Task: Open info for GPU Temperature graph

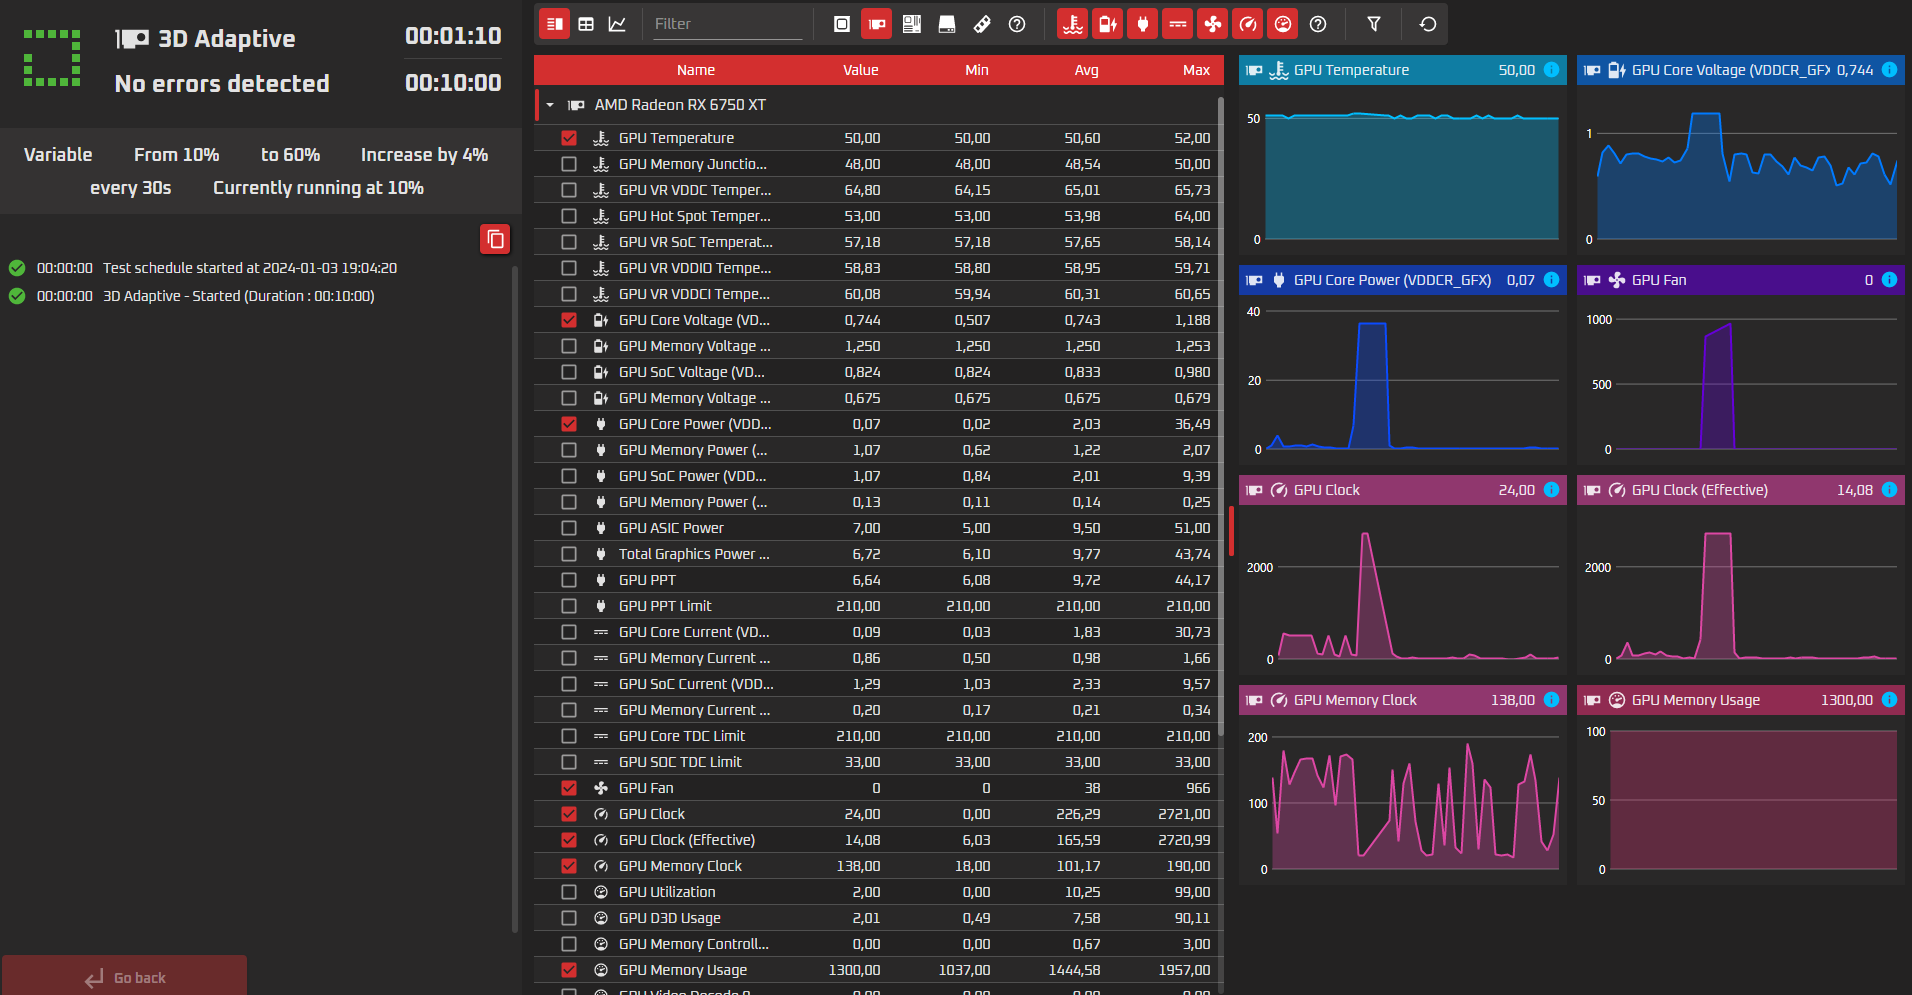Action: pyautogui.click(x=1551, y=70)
